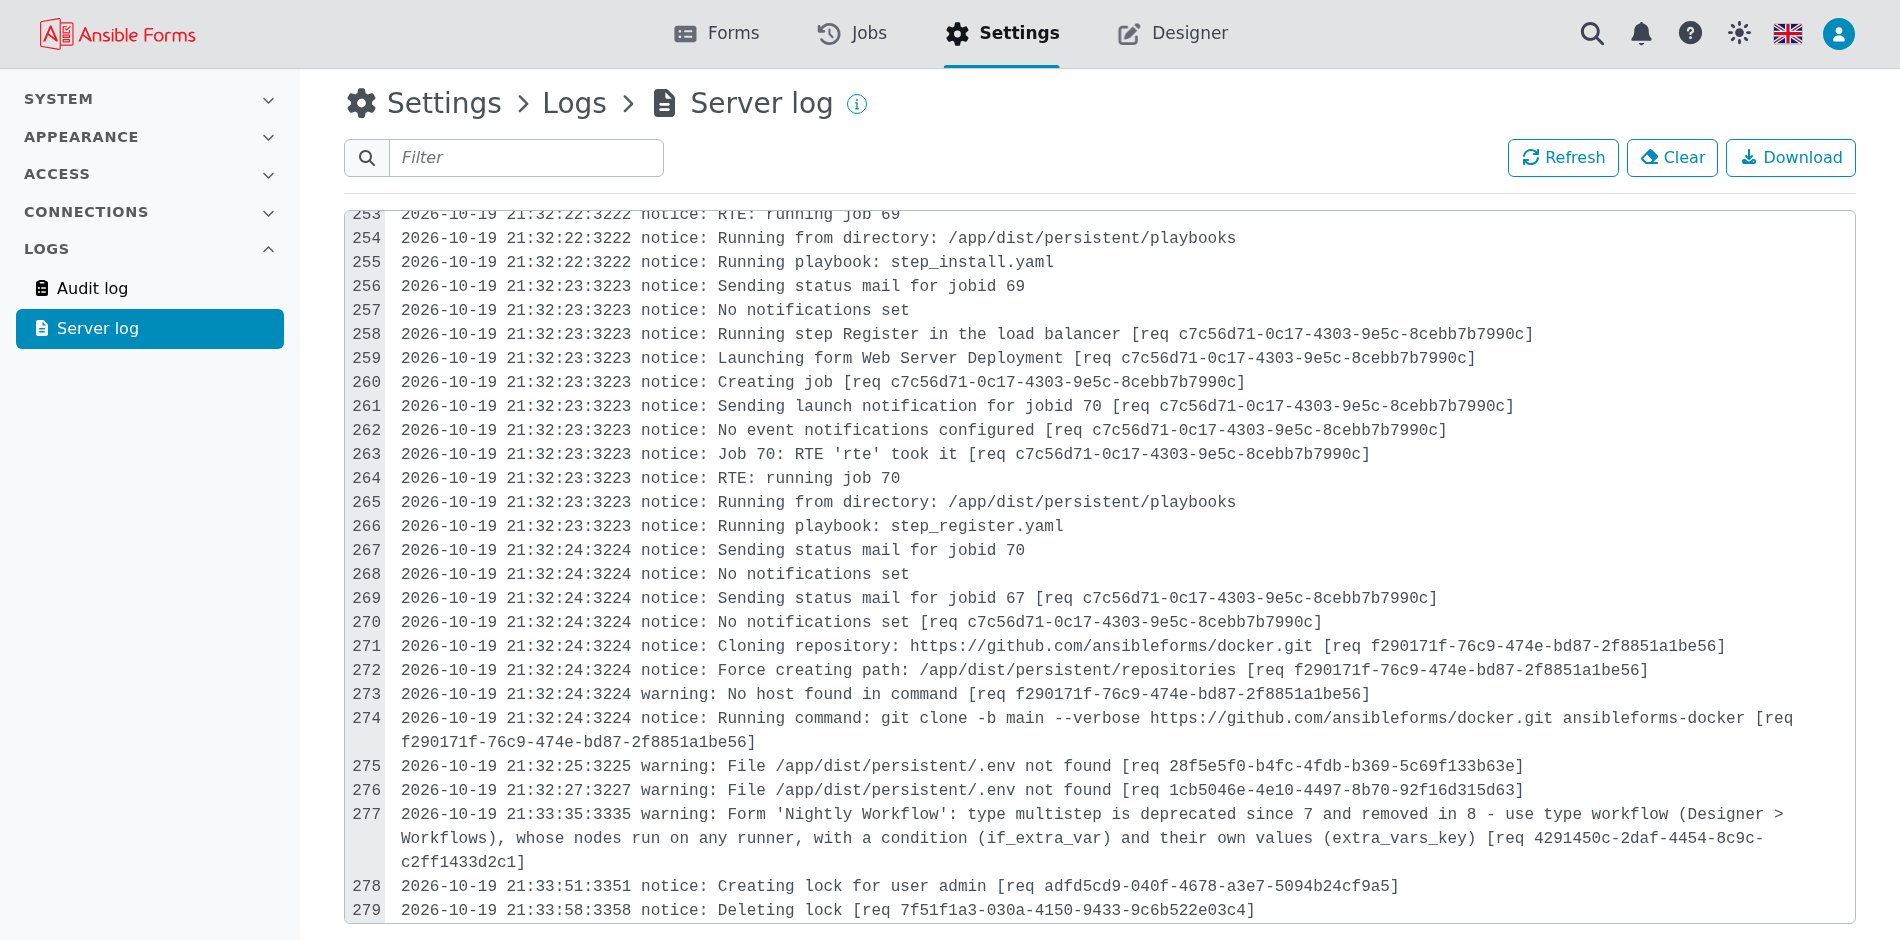Image resolution: width=1900 pixels, height=940 pixels.
Task: Open the Audit log page
Action: 150,289
